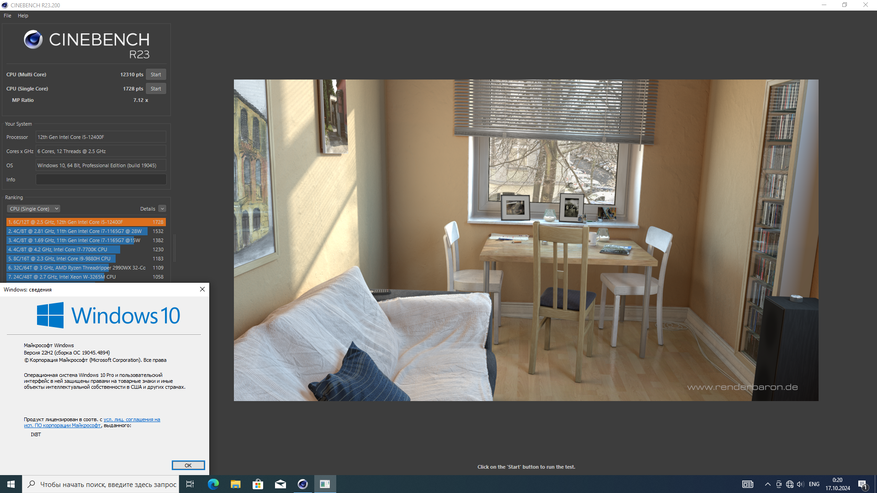Start the CPU (Multi Core) test
The height and width of the screenshot is (493, 877).
point(155,74)
